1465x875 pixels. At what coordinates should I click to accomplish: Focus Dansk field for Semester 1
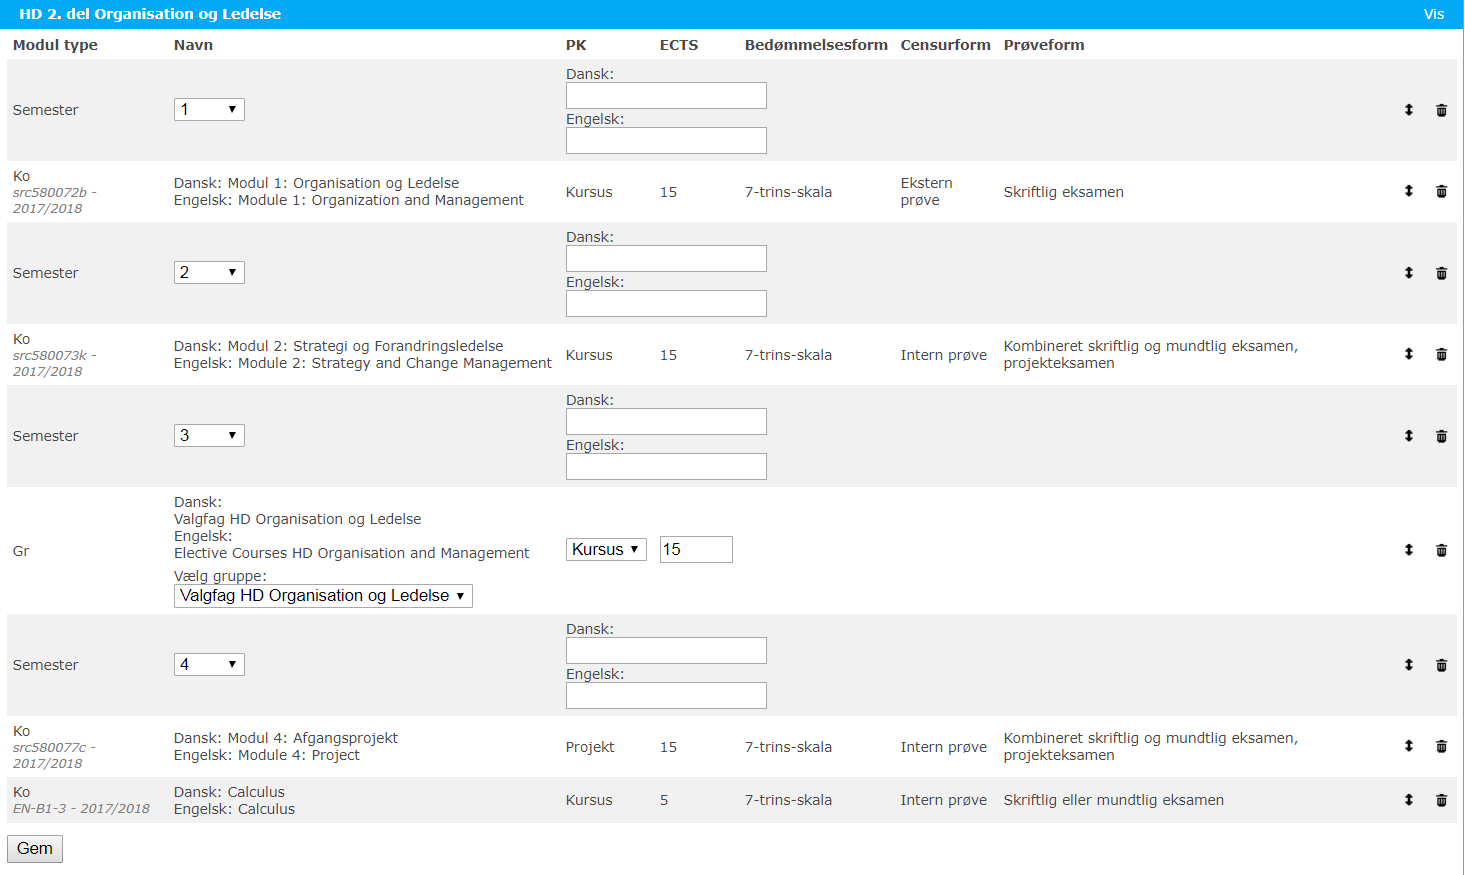666,95
